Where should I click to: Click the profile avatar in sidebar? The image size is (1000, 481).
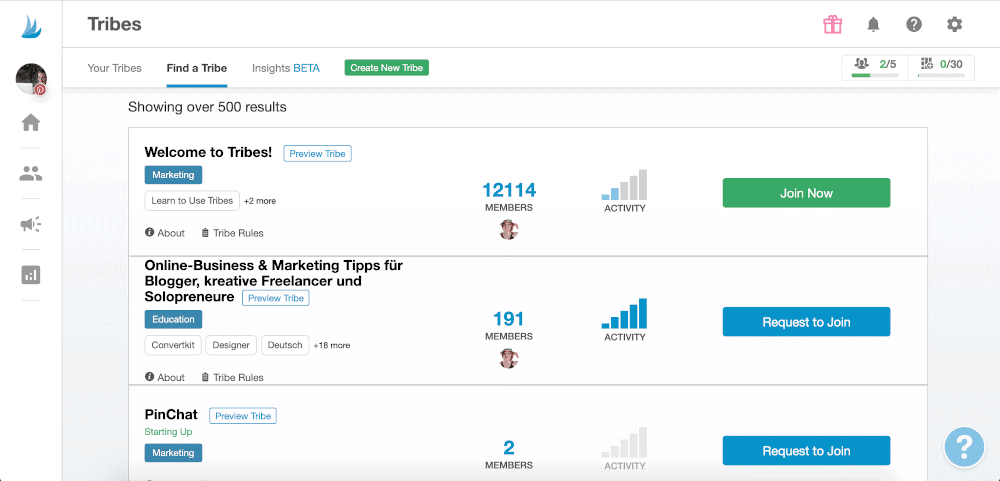tap(31, 78)
